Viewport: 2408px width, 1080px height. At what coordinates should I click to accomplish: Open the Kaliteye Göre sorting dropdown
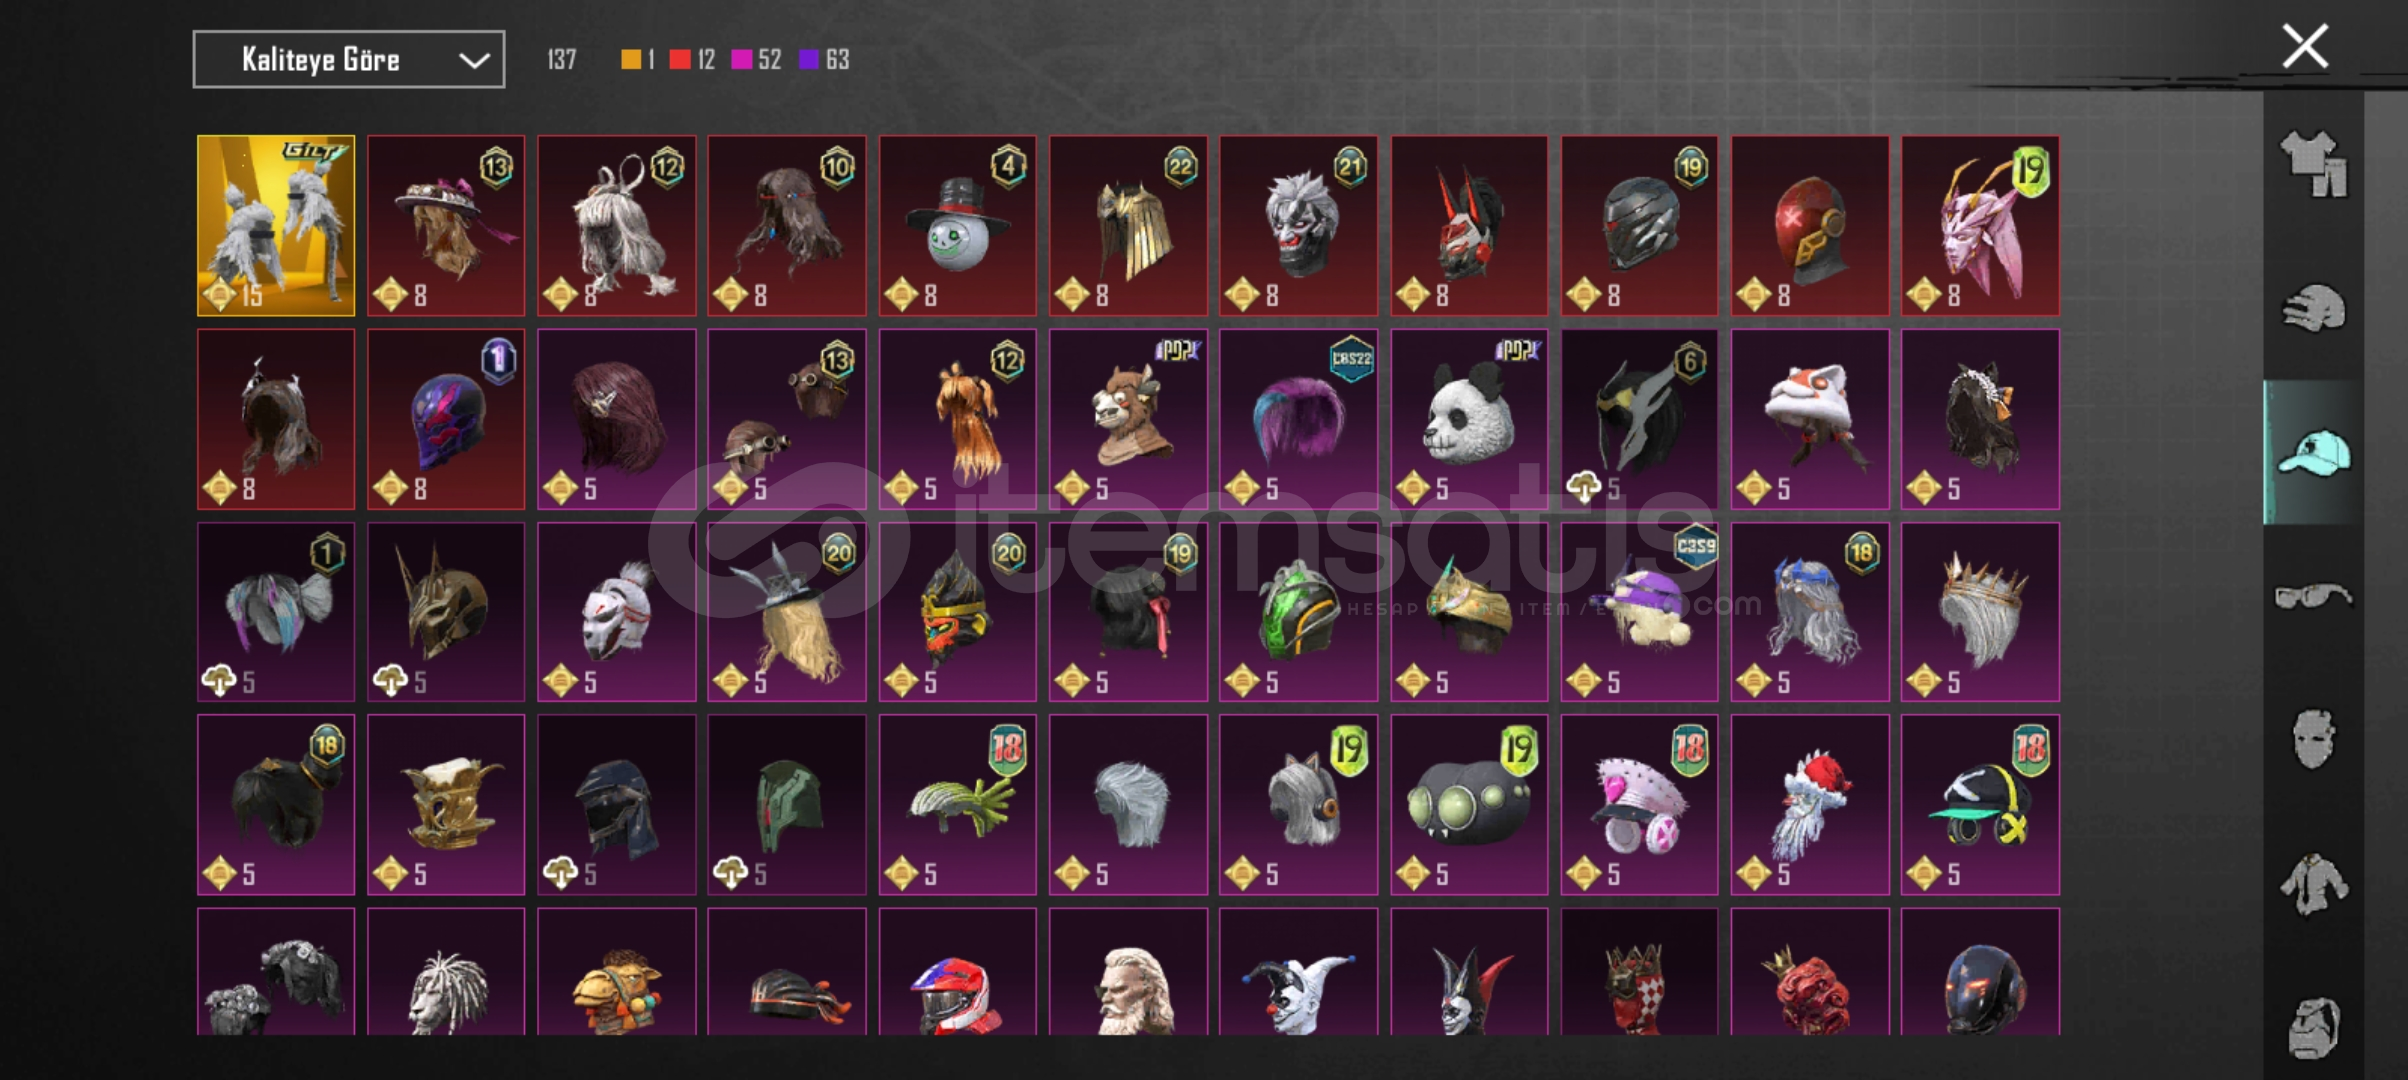(x=349, y=60)
